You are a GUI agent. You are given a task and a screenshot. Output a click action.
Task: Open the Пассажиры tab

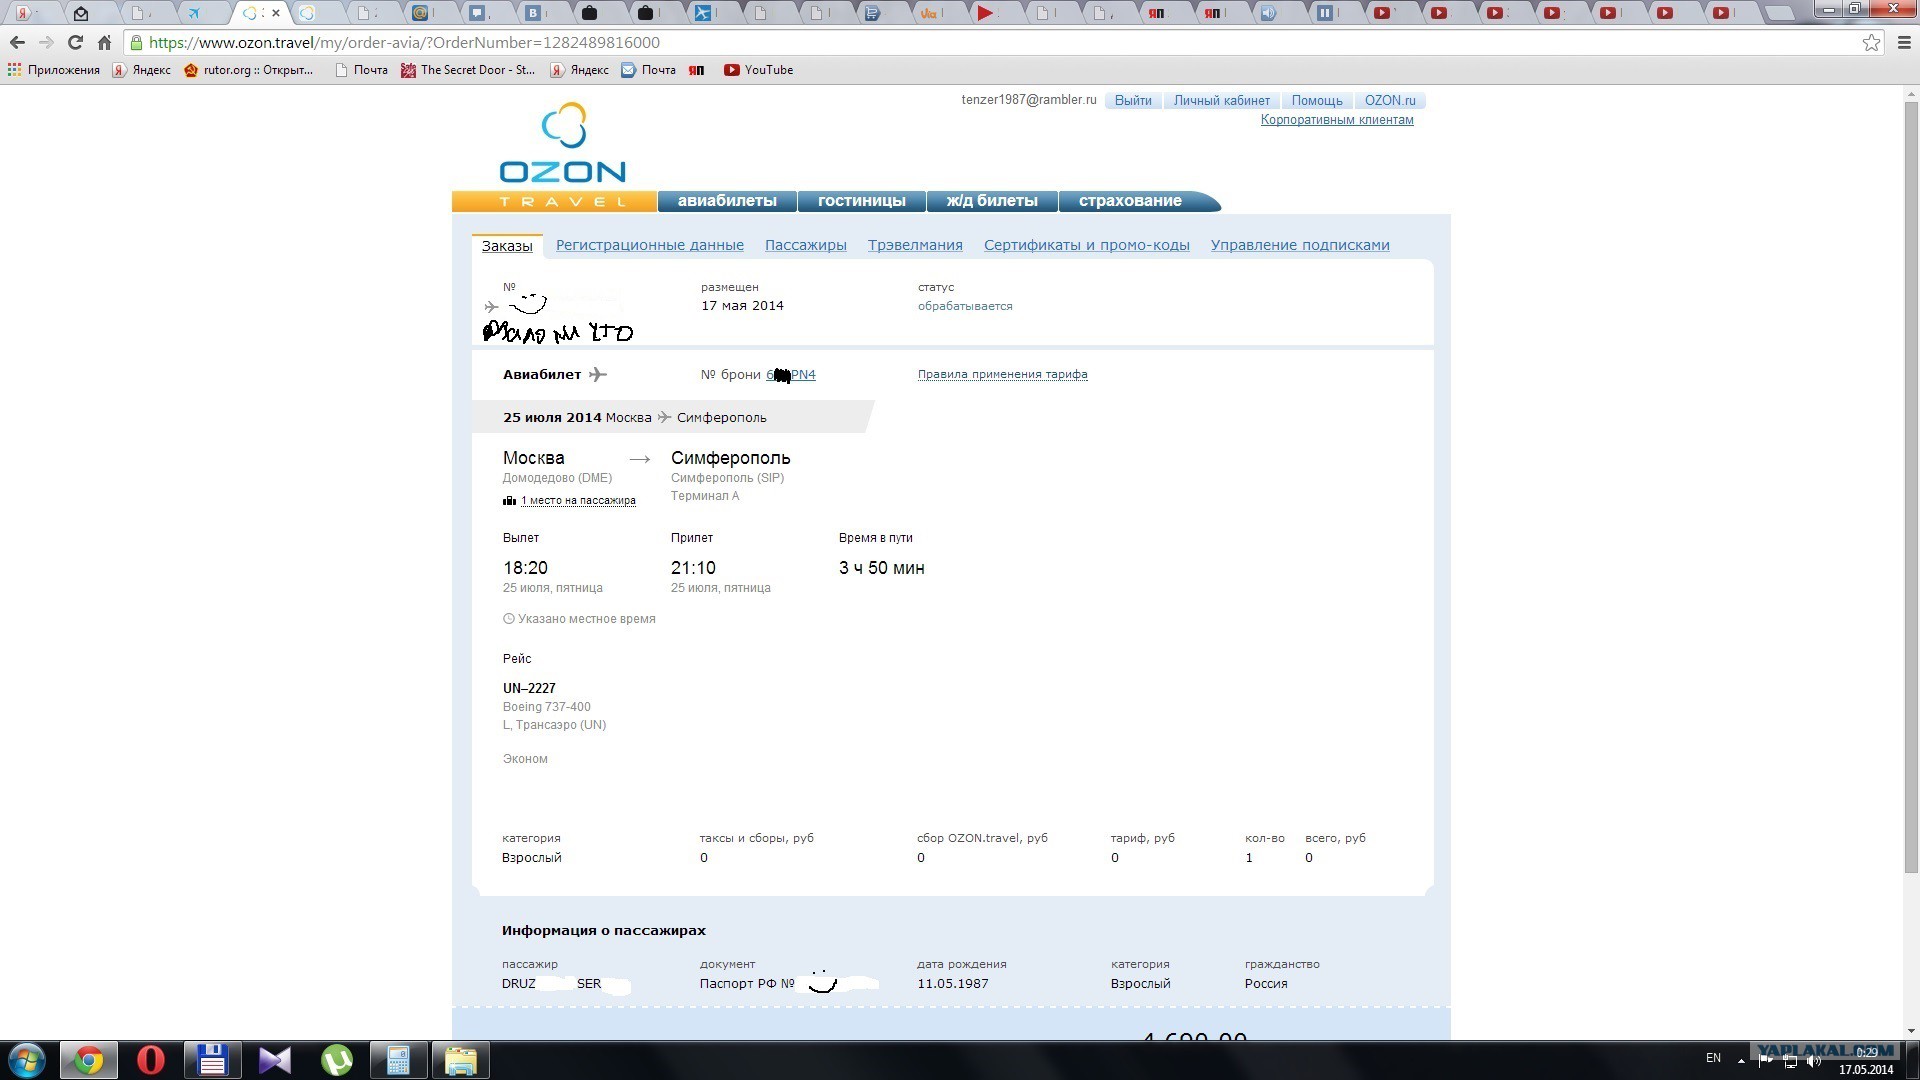[x=806, y=246]
